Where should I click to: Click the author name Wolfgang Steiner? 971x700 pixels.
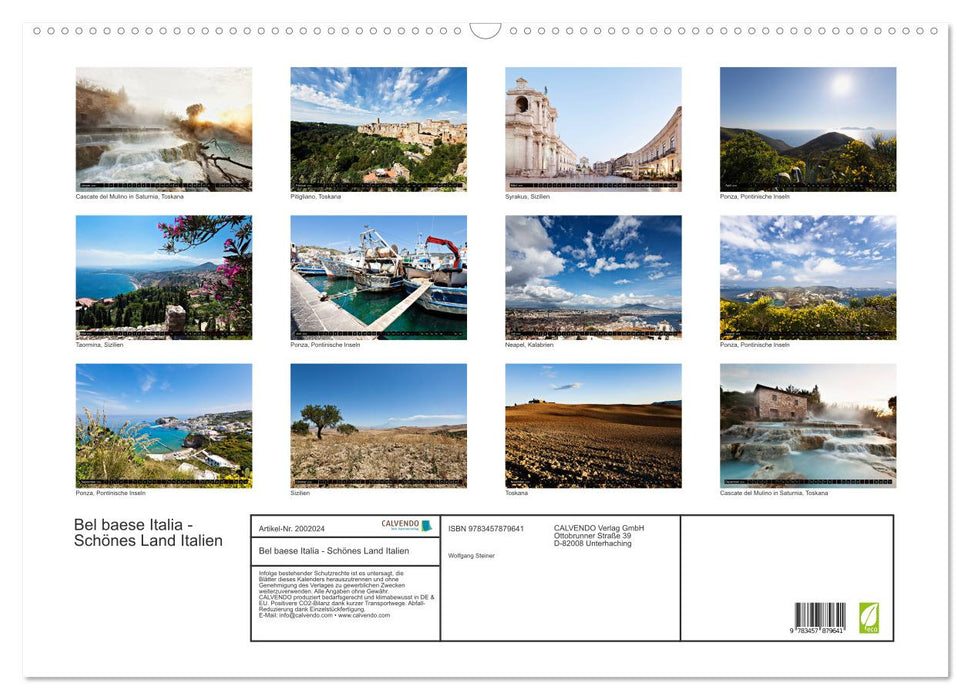coord(471,556)
